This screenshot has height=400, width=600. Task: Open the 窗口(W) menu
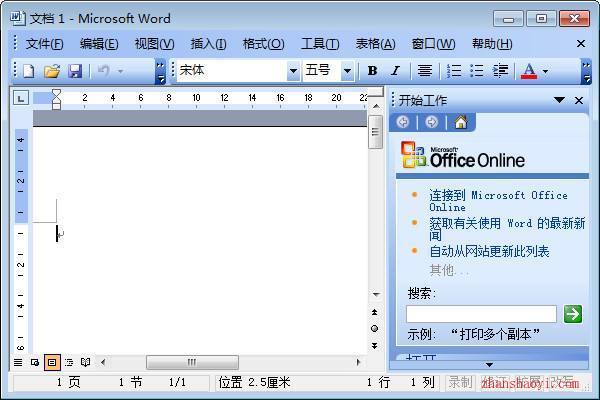coord(433,44)
